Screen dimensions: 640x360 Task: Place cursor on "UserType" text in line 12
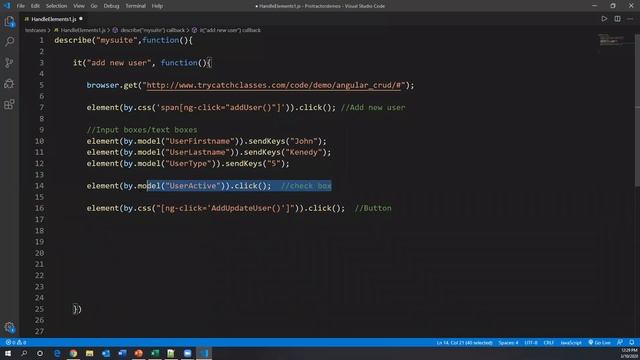coord(189,163)
